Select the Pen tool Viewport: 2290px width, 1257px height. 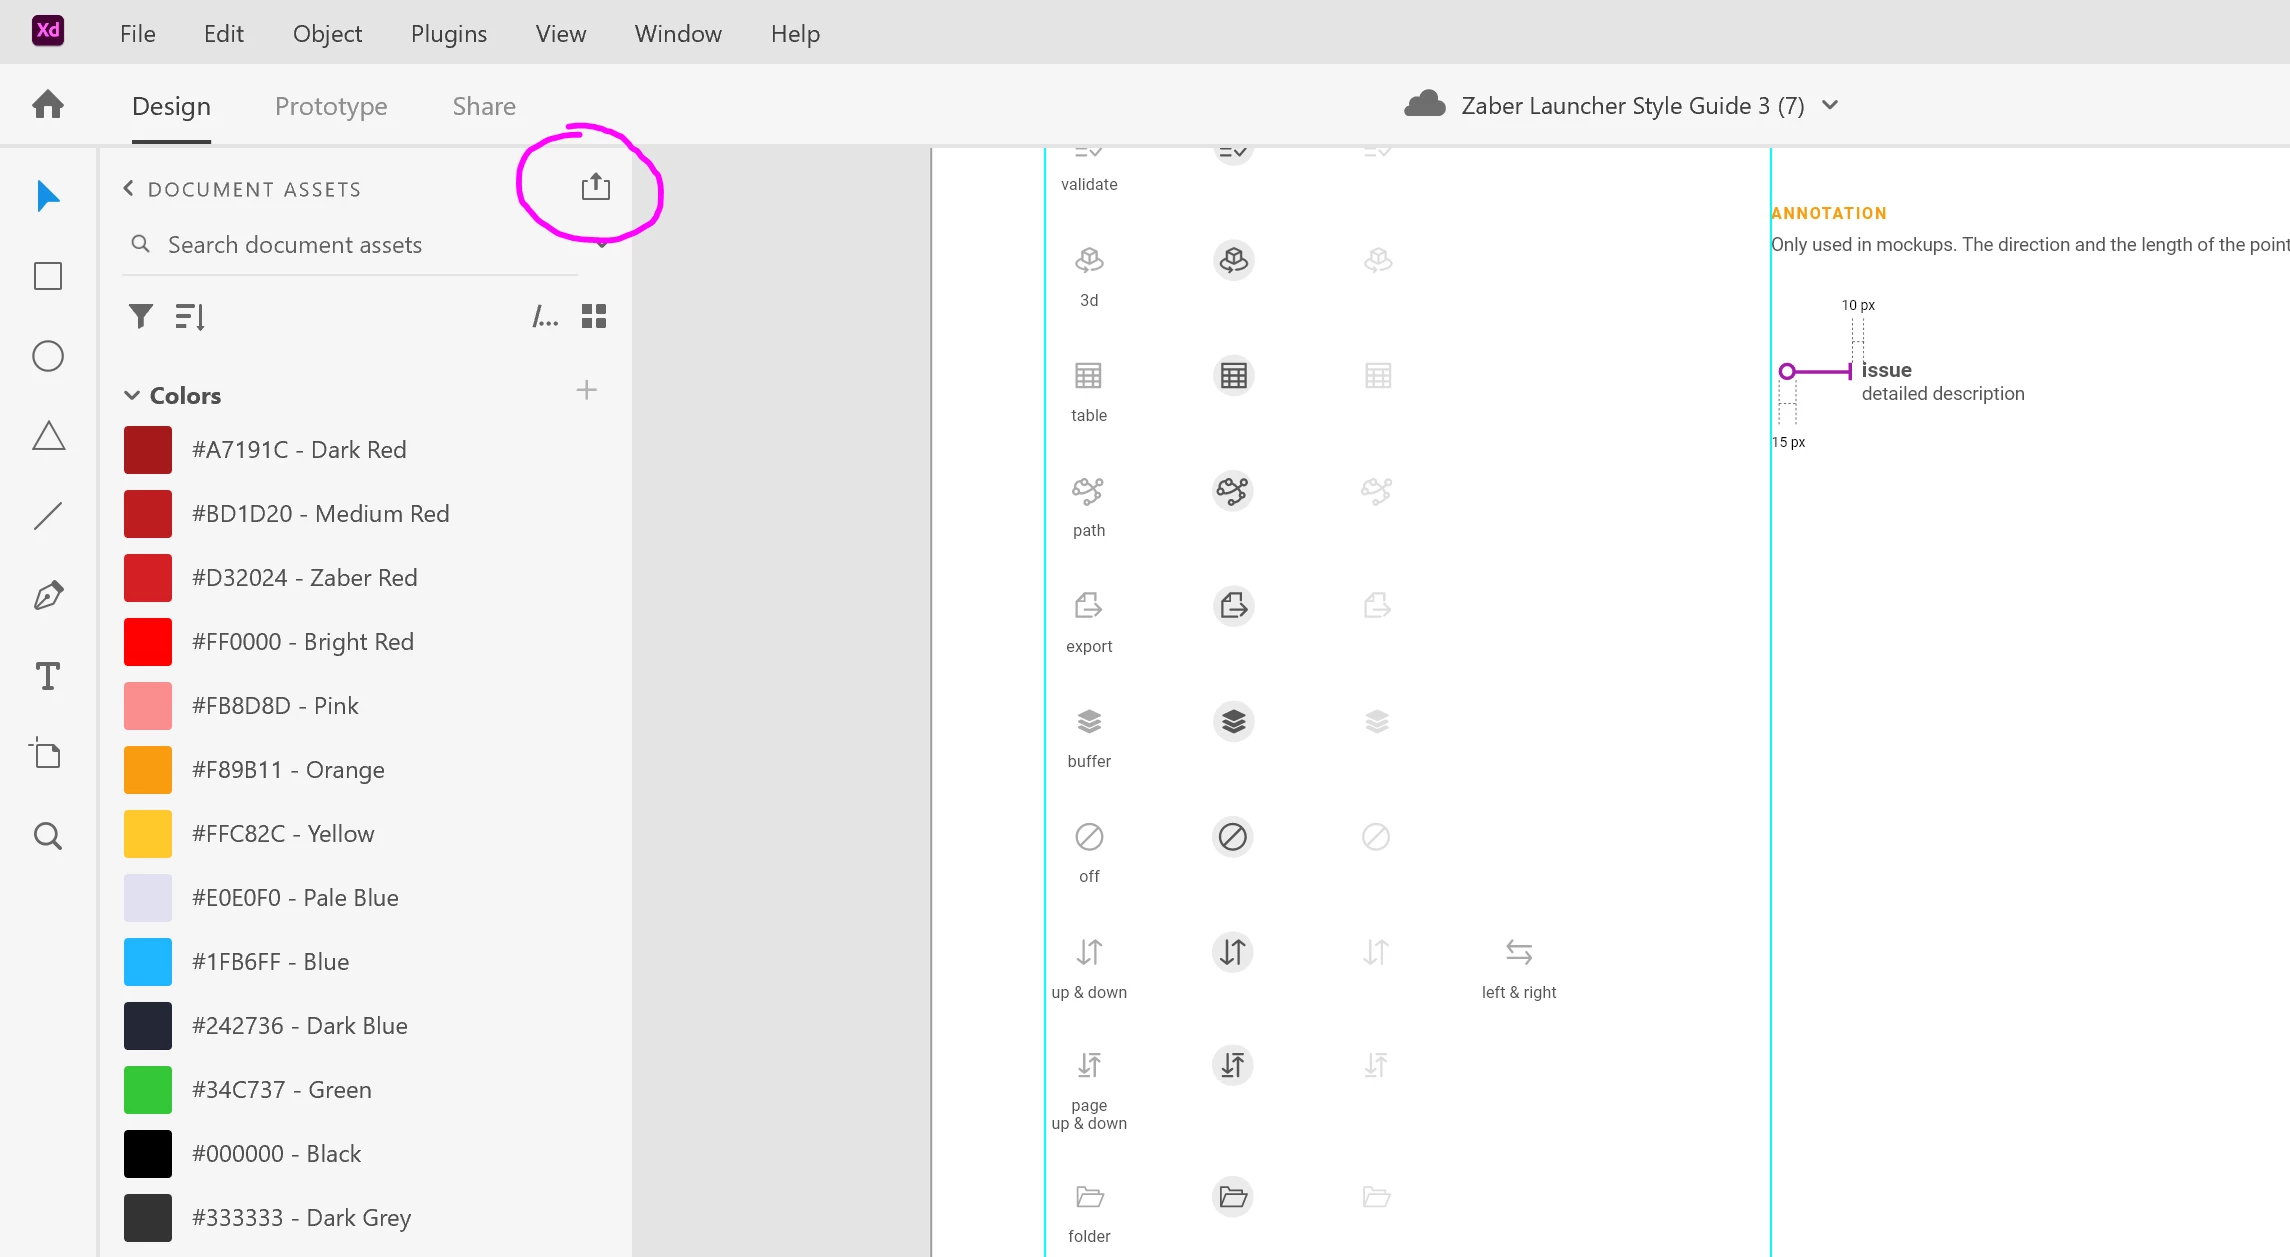48,596
